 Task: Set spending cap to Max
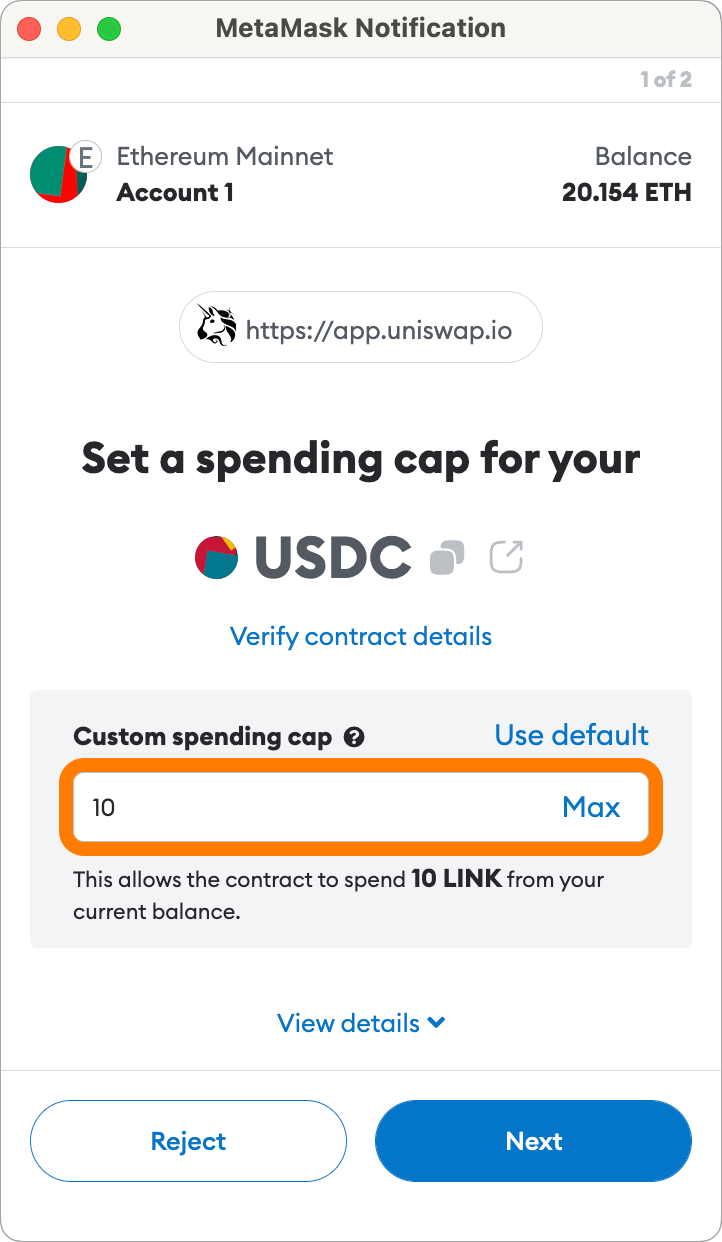591,807
